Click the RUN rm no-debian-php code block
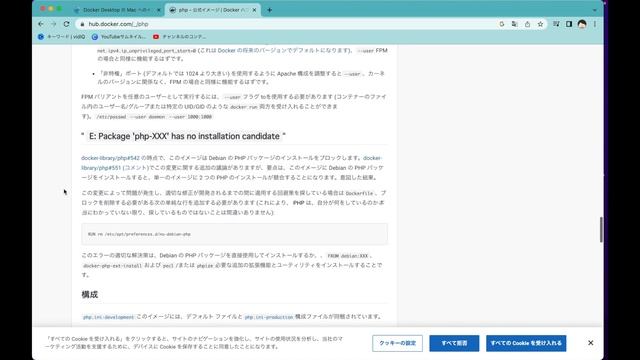This screenshot has width=640, height=360. click(x=234, y=234)
